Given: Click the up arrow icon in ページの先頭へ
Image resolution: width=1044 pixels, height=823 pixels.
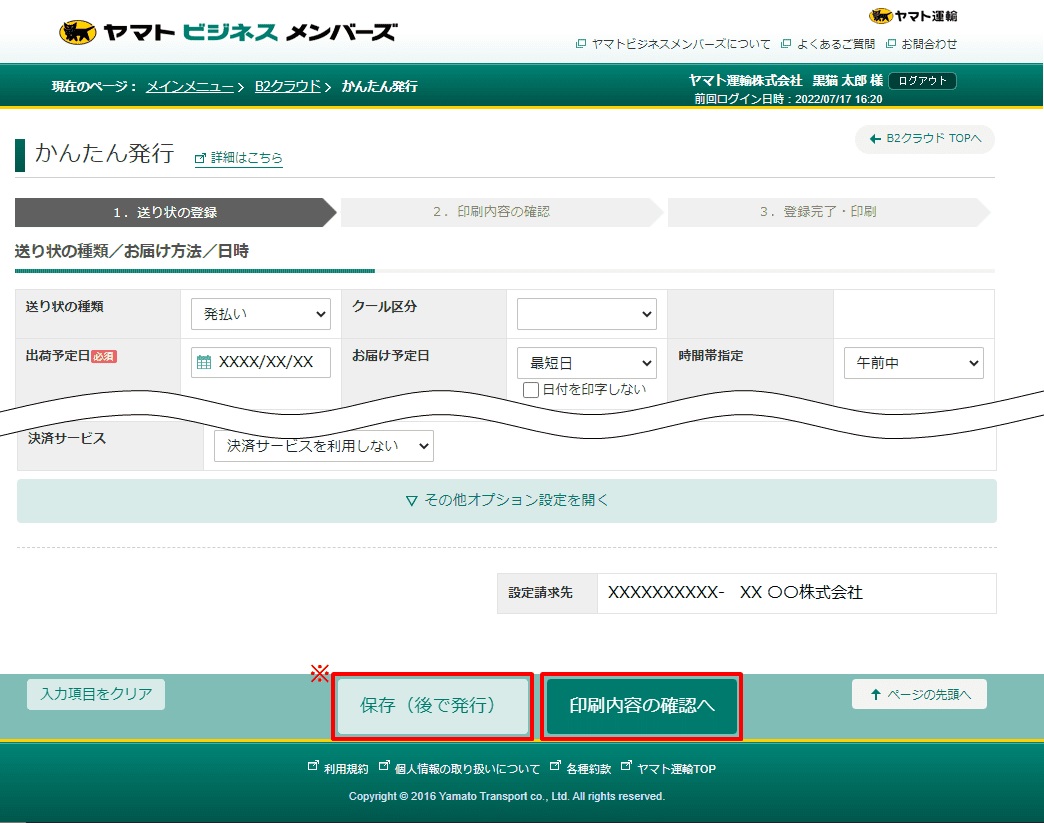Looking at the screenshot, I should point(876,694).
